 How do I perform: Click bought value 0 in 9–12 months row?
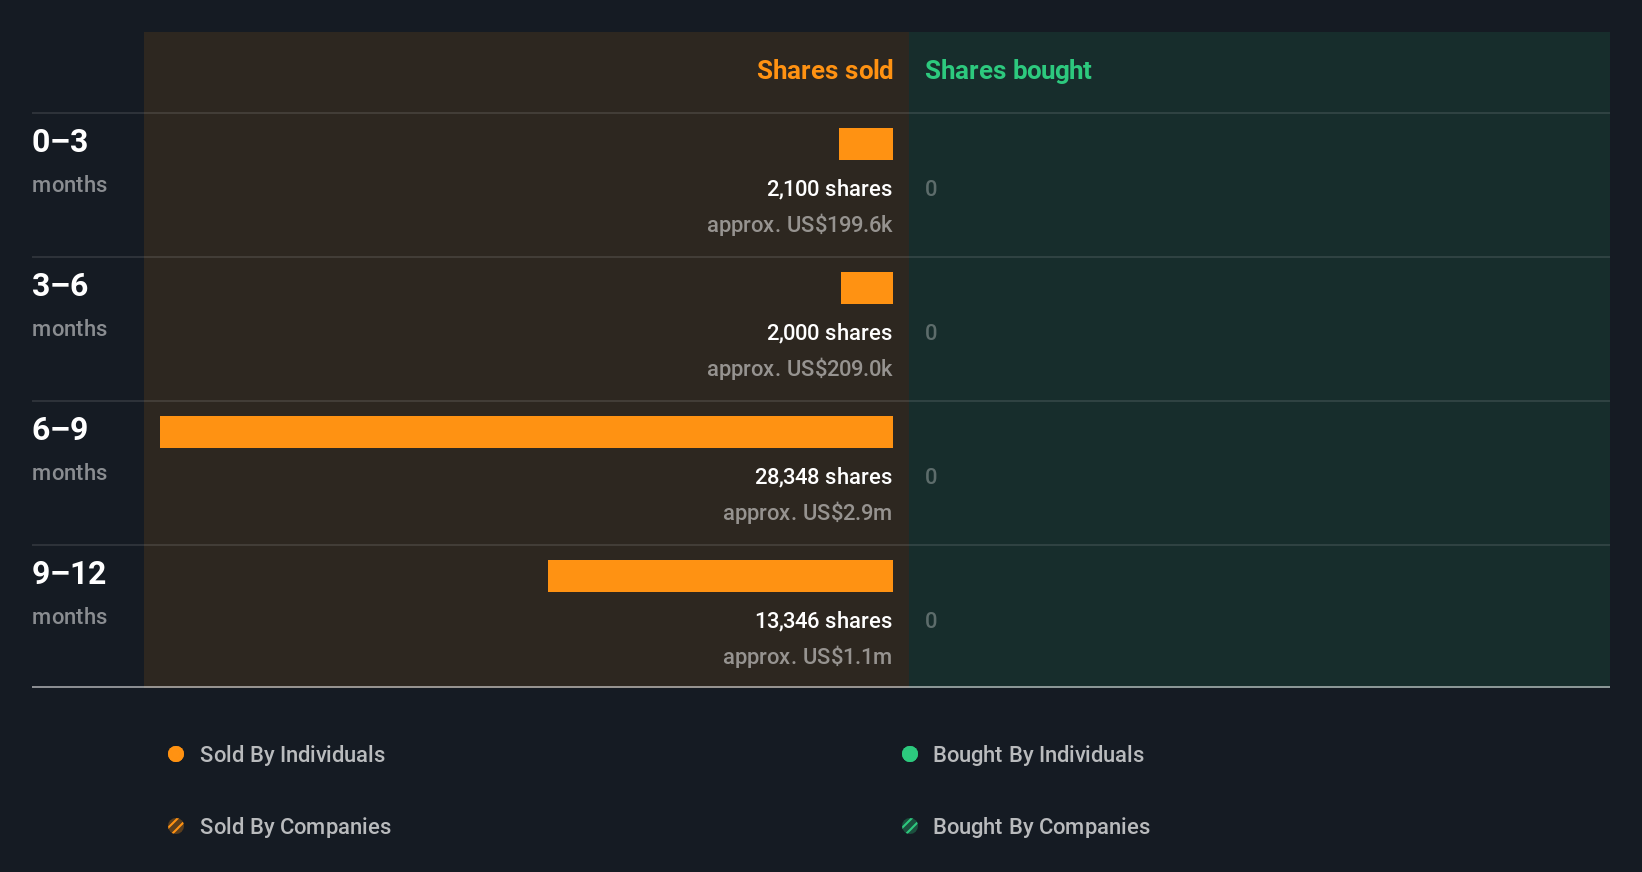point(931,621)
